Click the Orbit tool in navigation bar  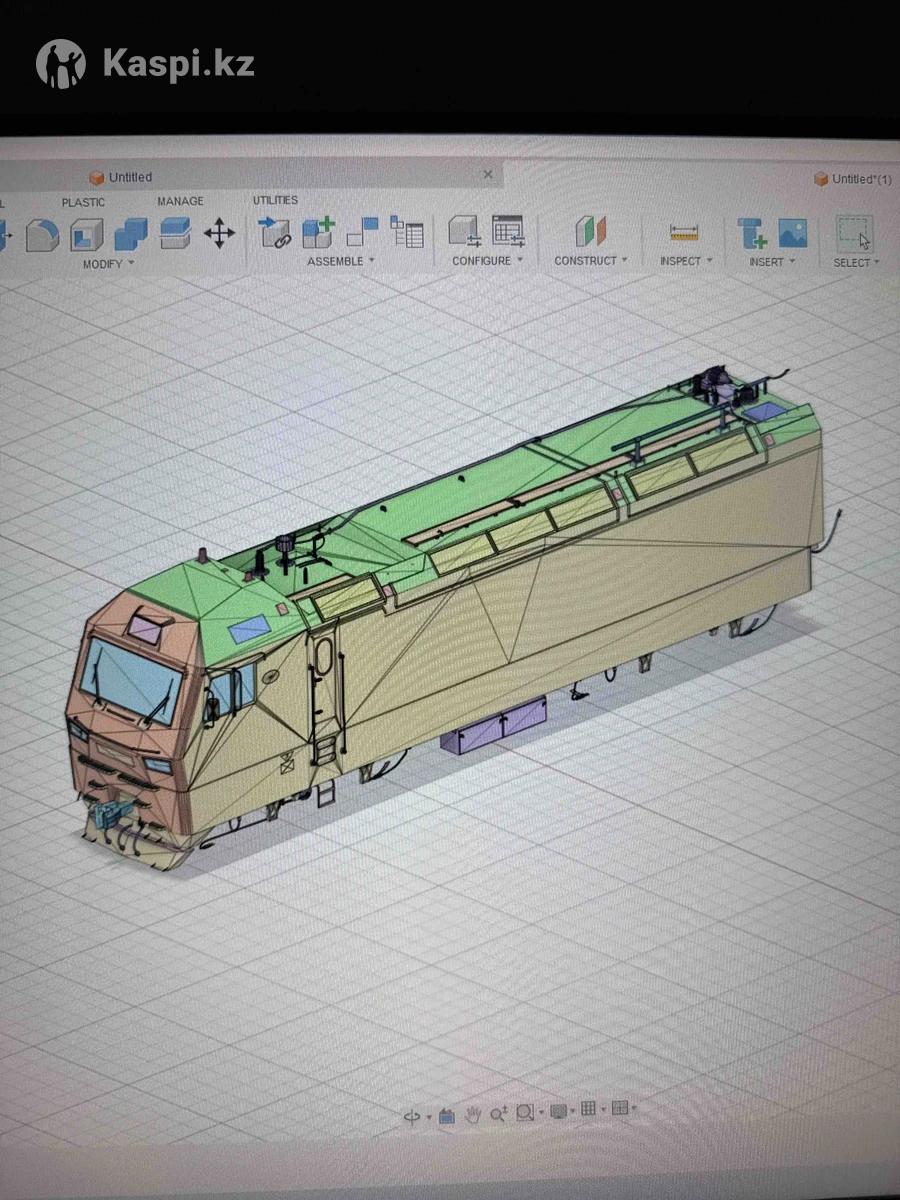pos(412,1117)
